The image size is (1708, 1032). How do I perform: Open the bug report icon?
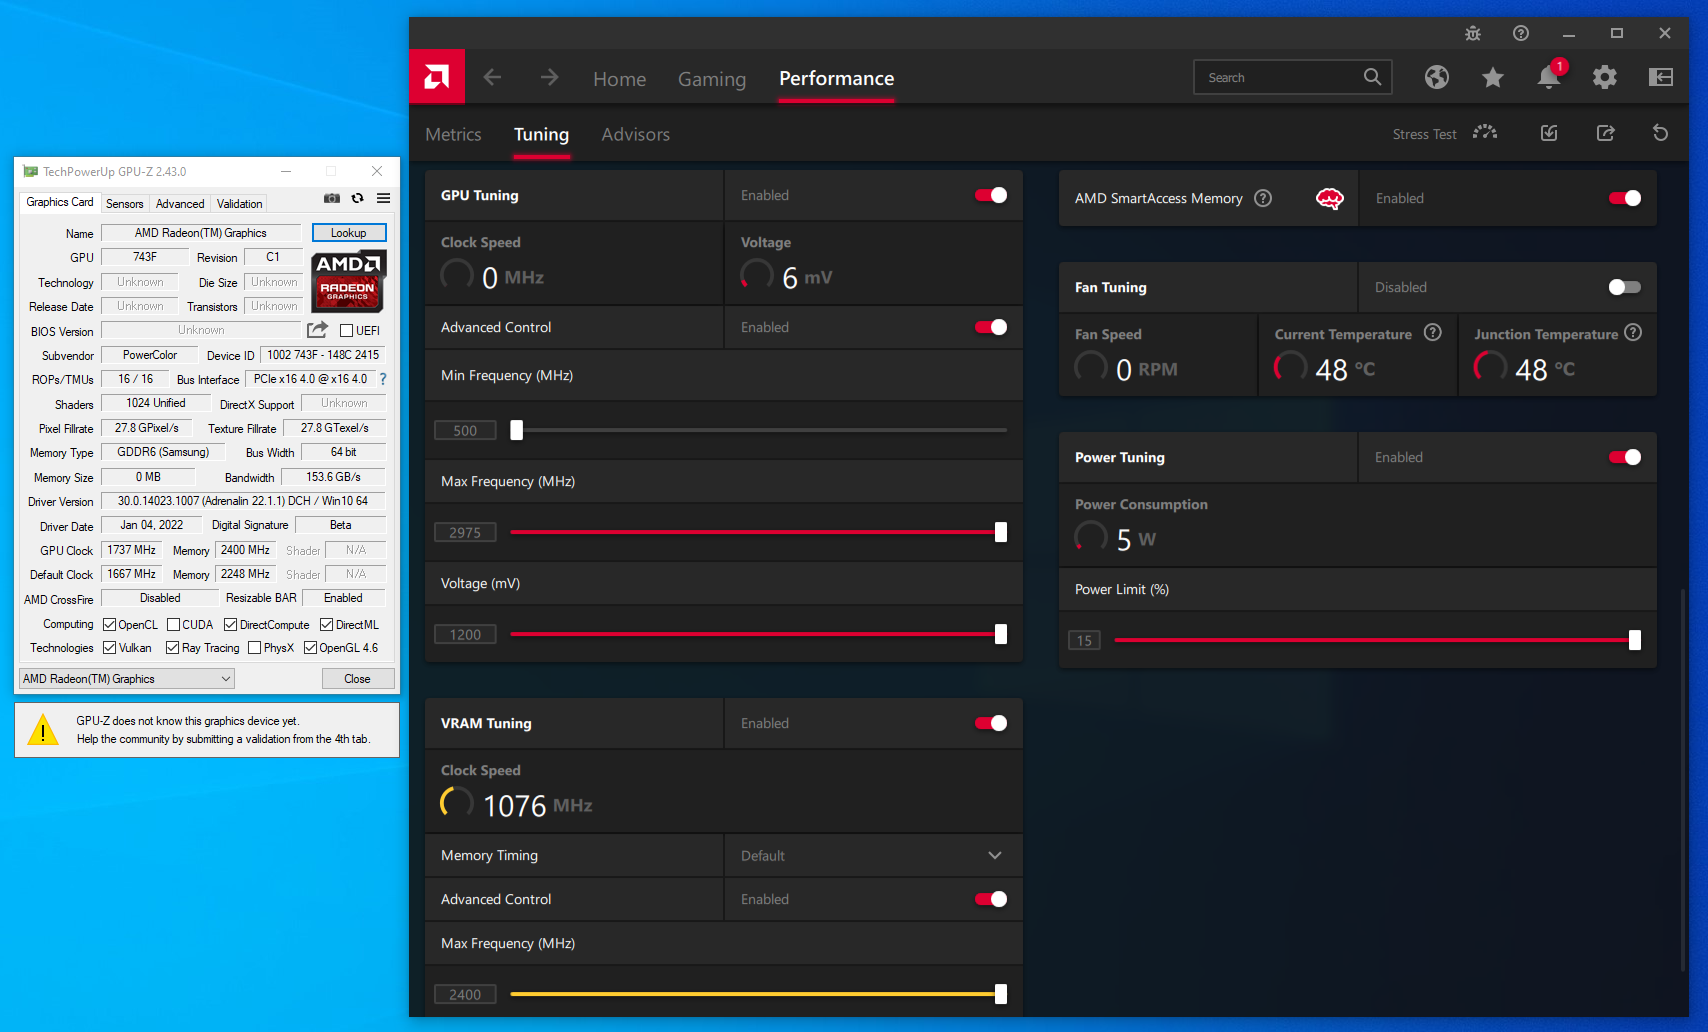click(x=1473, y=33)
